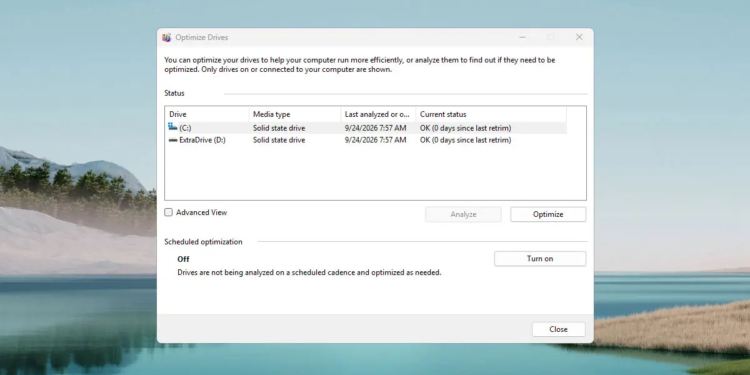Select the (C:) drive row label
The image size is (750, 375).
[185, 128]
